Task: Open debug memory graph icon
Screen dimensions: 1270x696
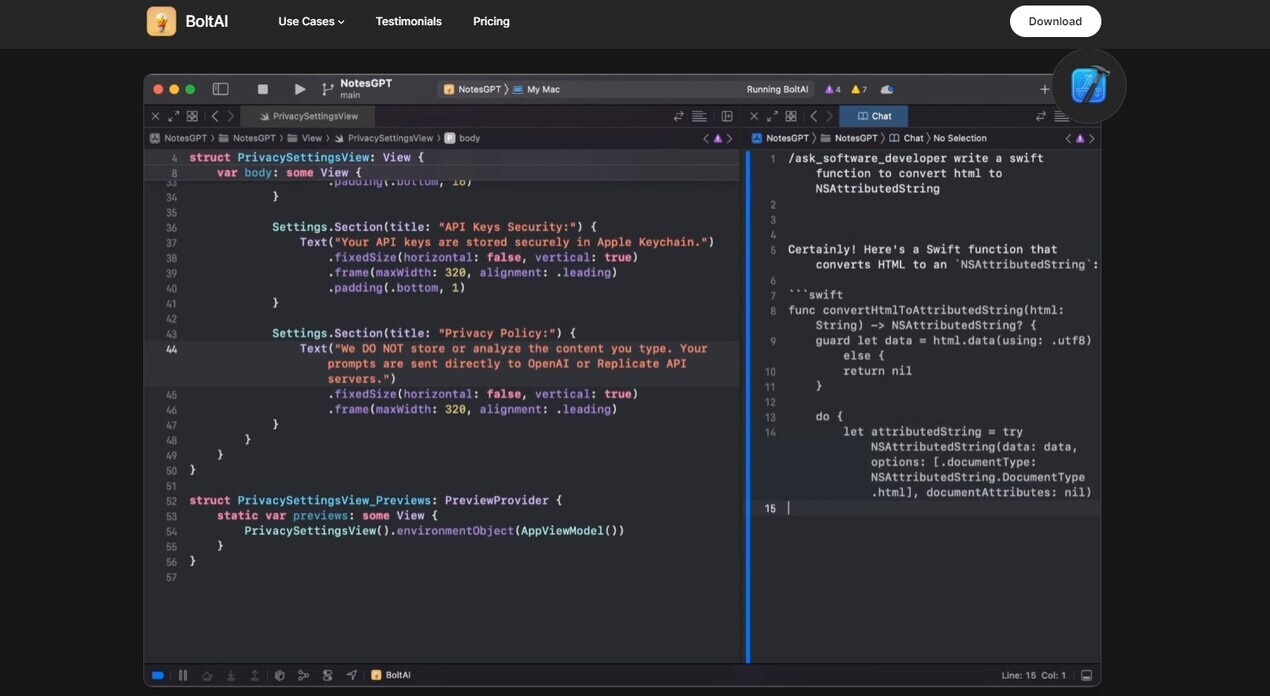Action: tap(303, 675)
